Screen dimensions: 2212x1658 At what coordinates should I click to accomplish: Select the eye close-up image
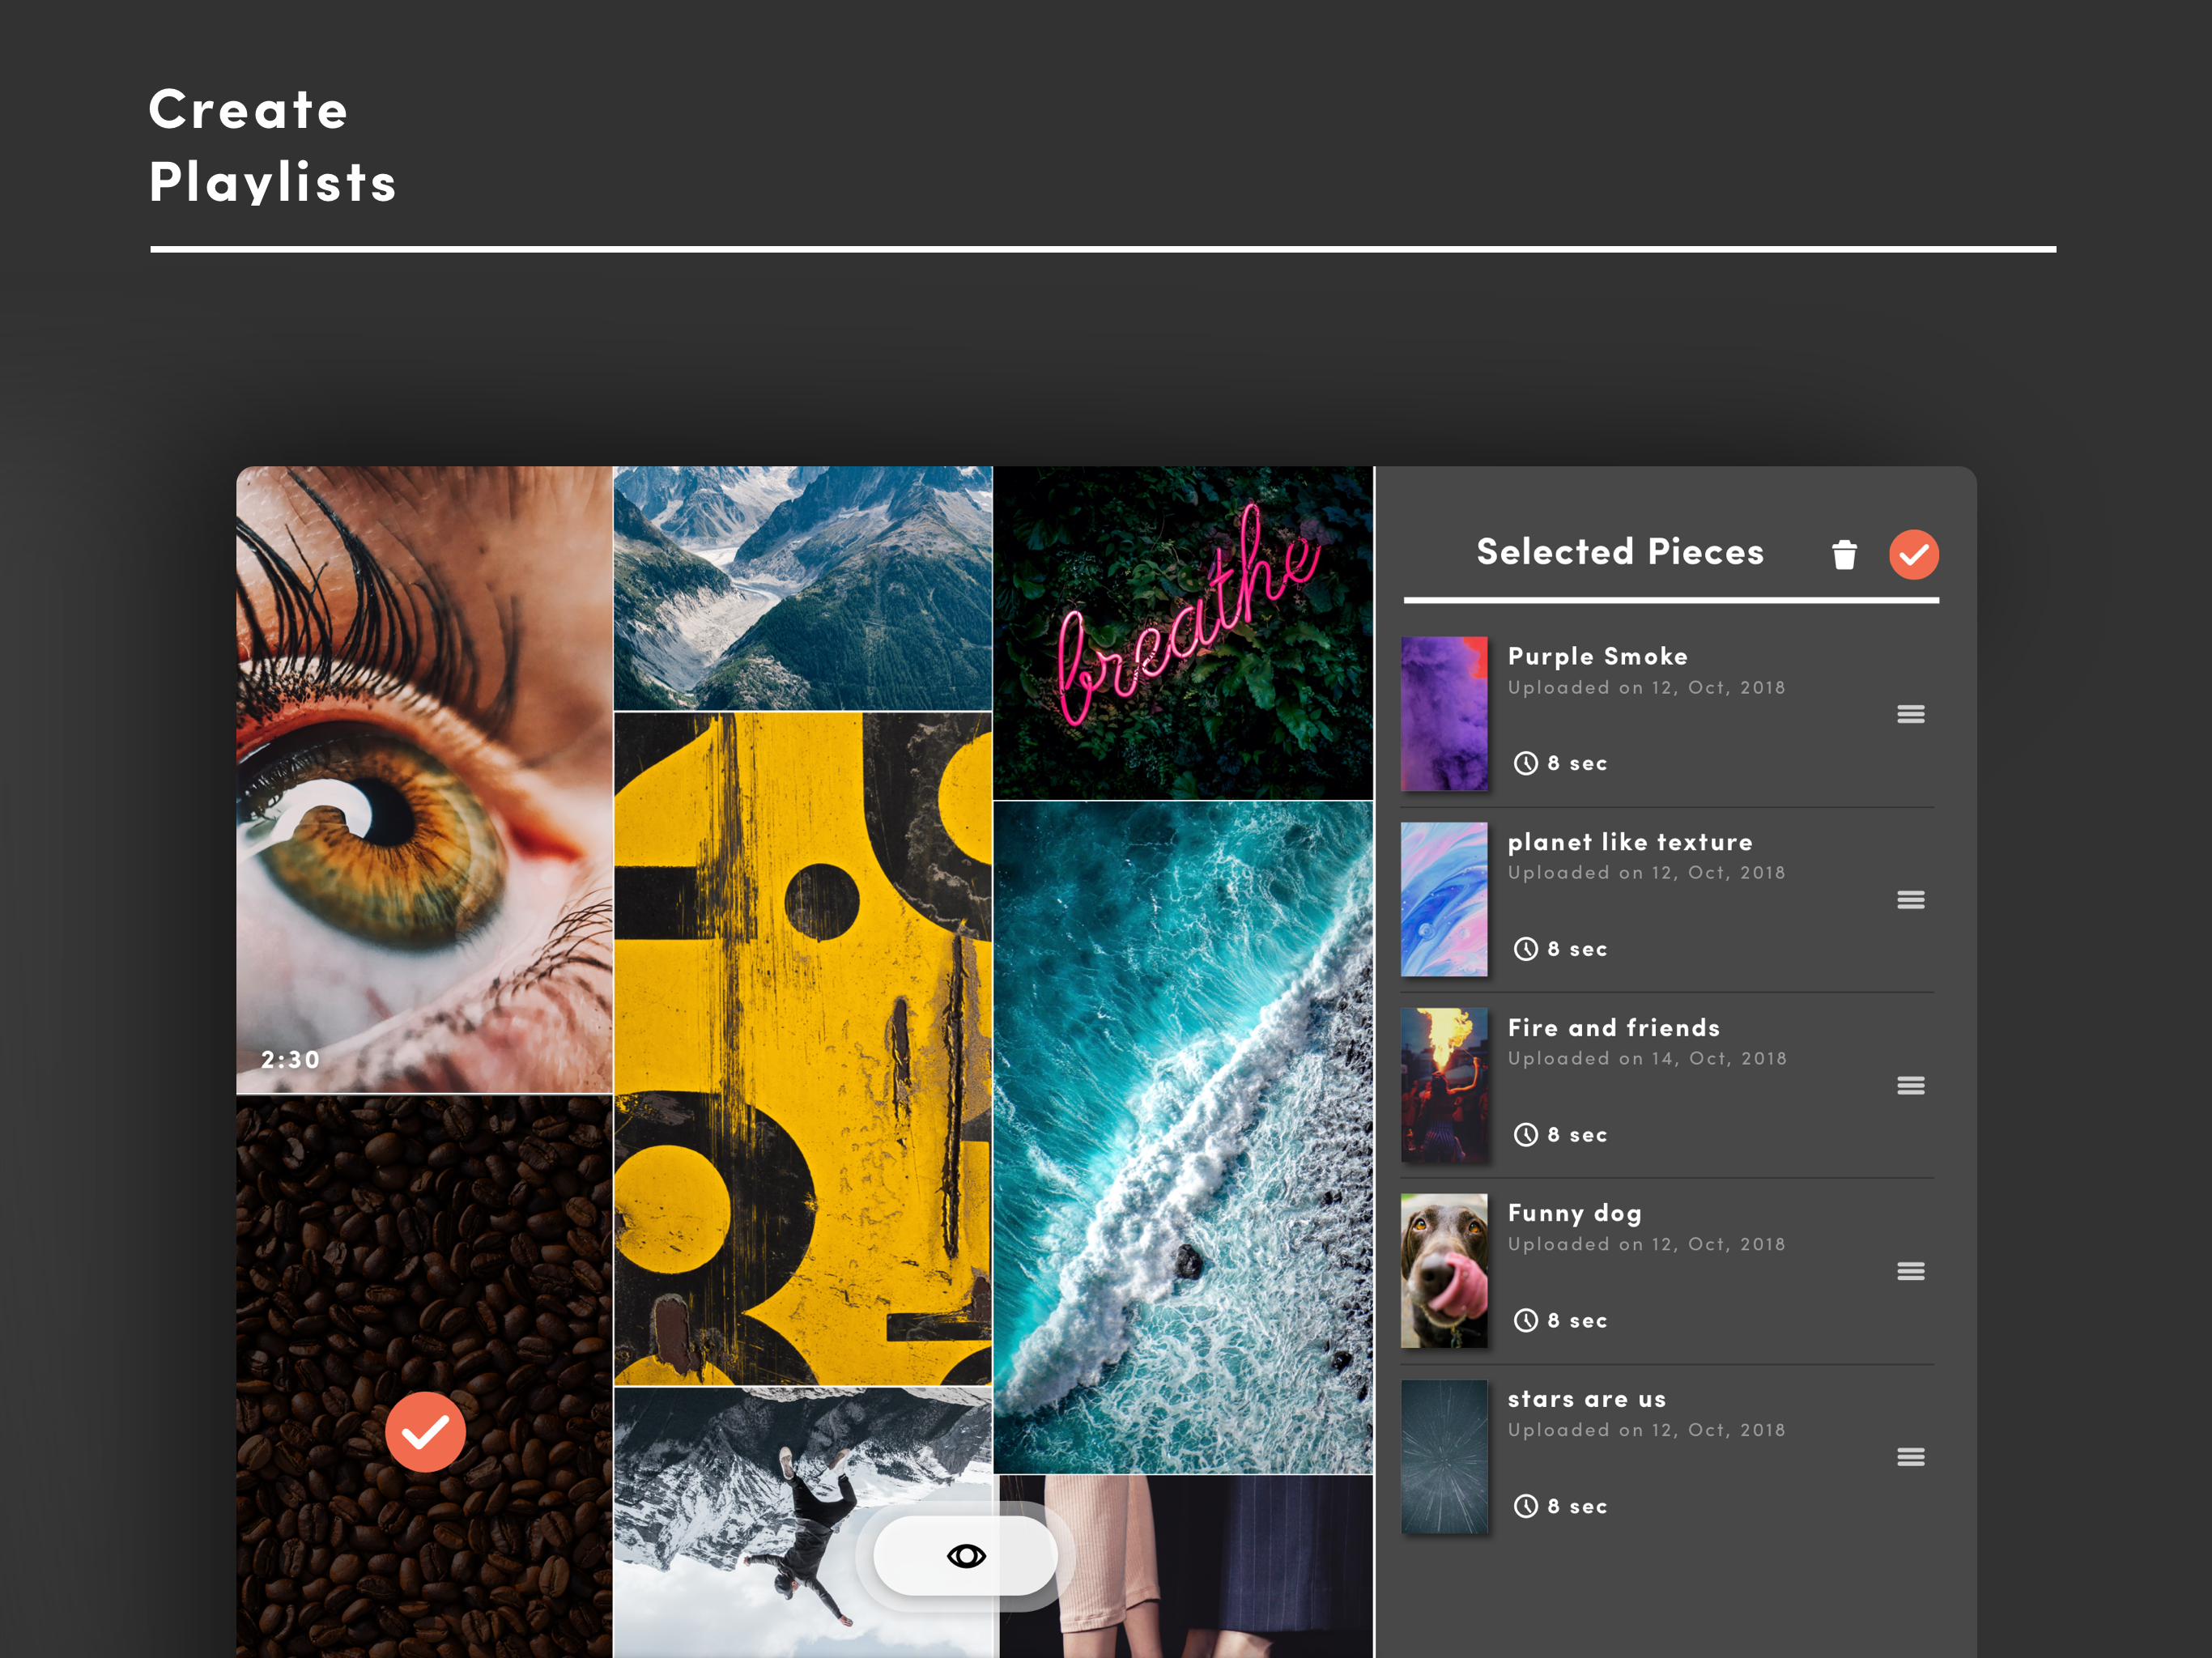424,780
